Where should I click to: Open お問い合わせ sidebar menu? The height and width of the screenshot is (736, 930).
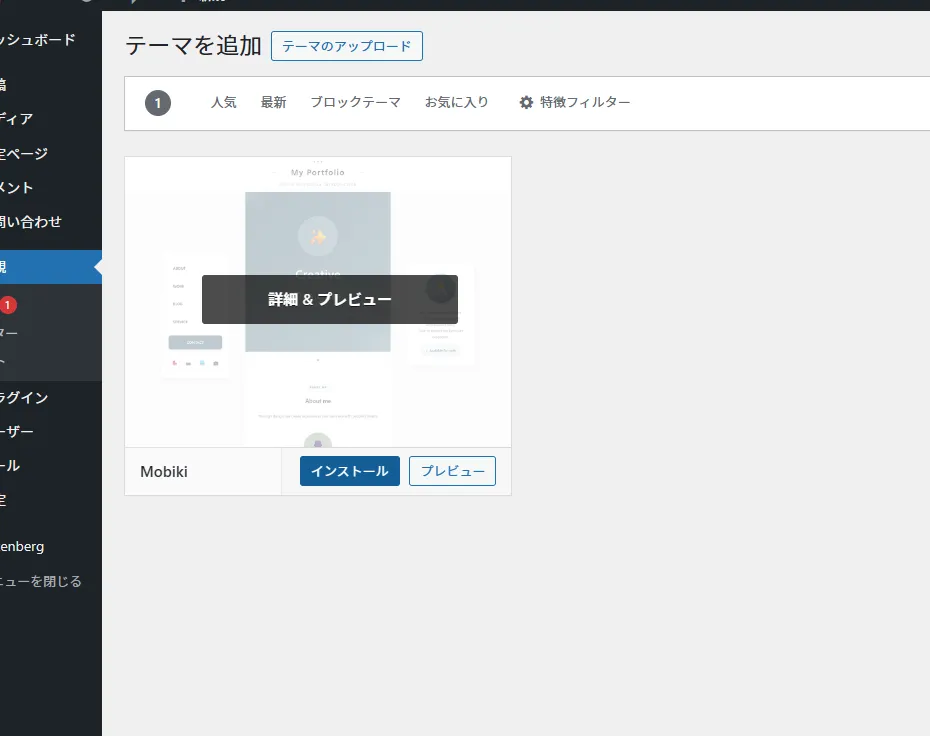34,222
